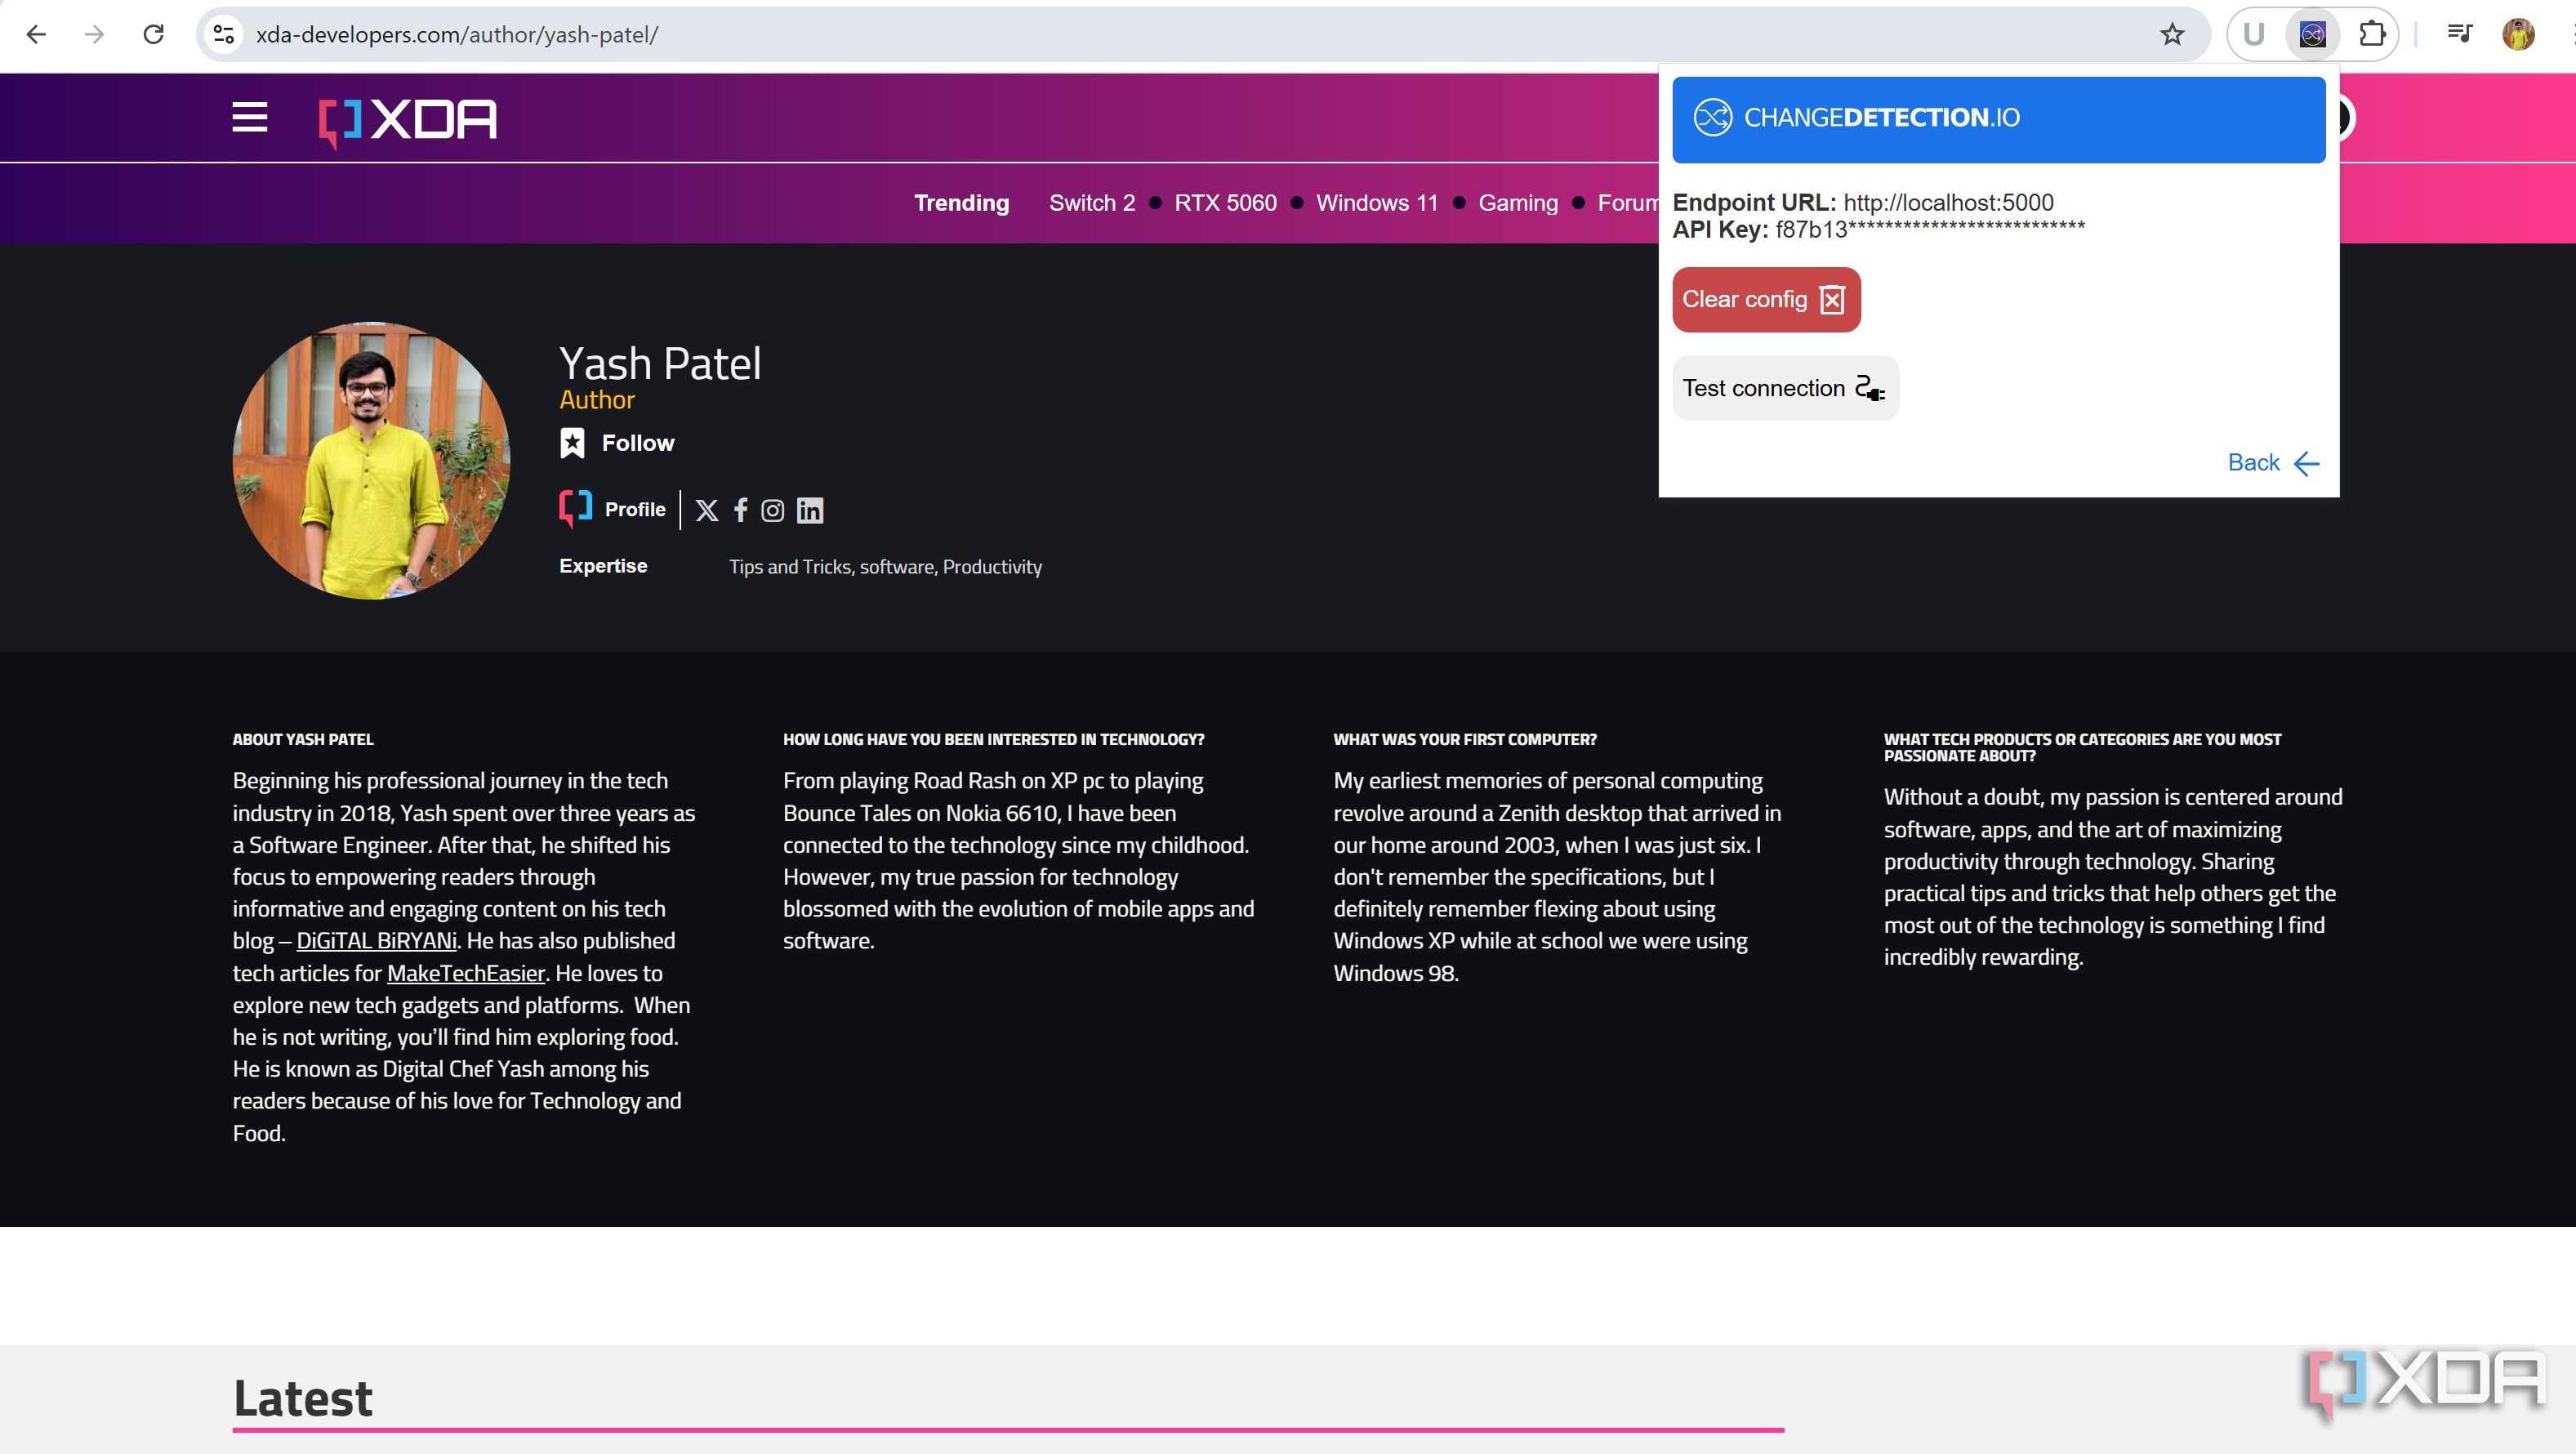Click the browser forward arrow
2576x1454 pixels.
tap(94, 34)
